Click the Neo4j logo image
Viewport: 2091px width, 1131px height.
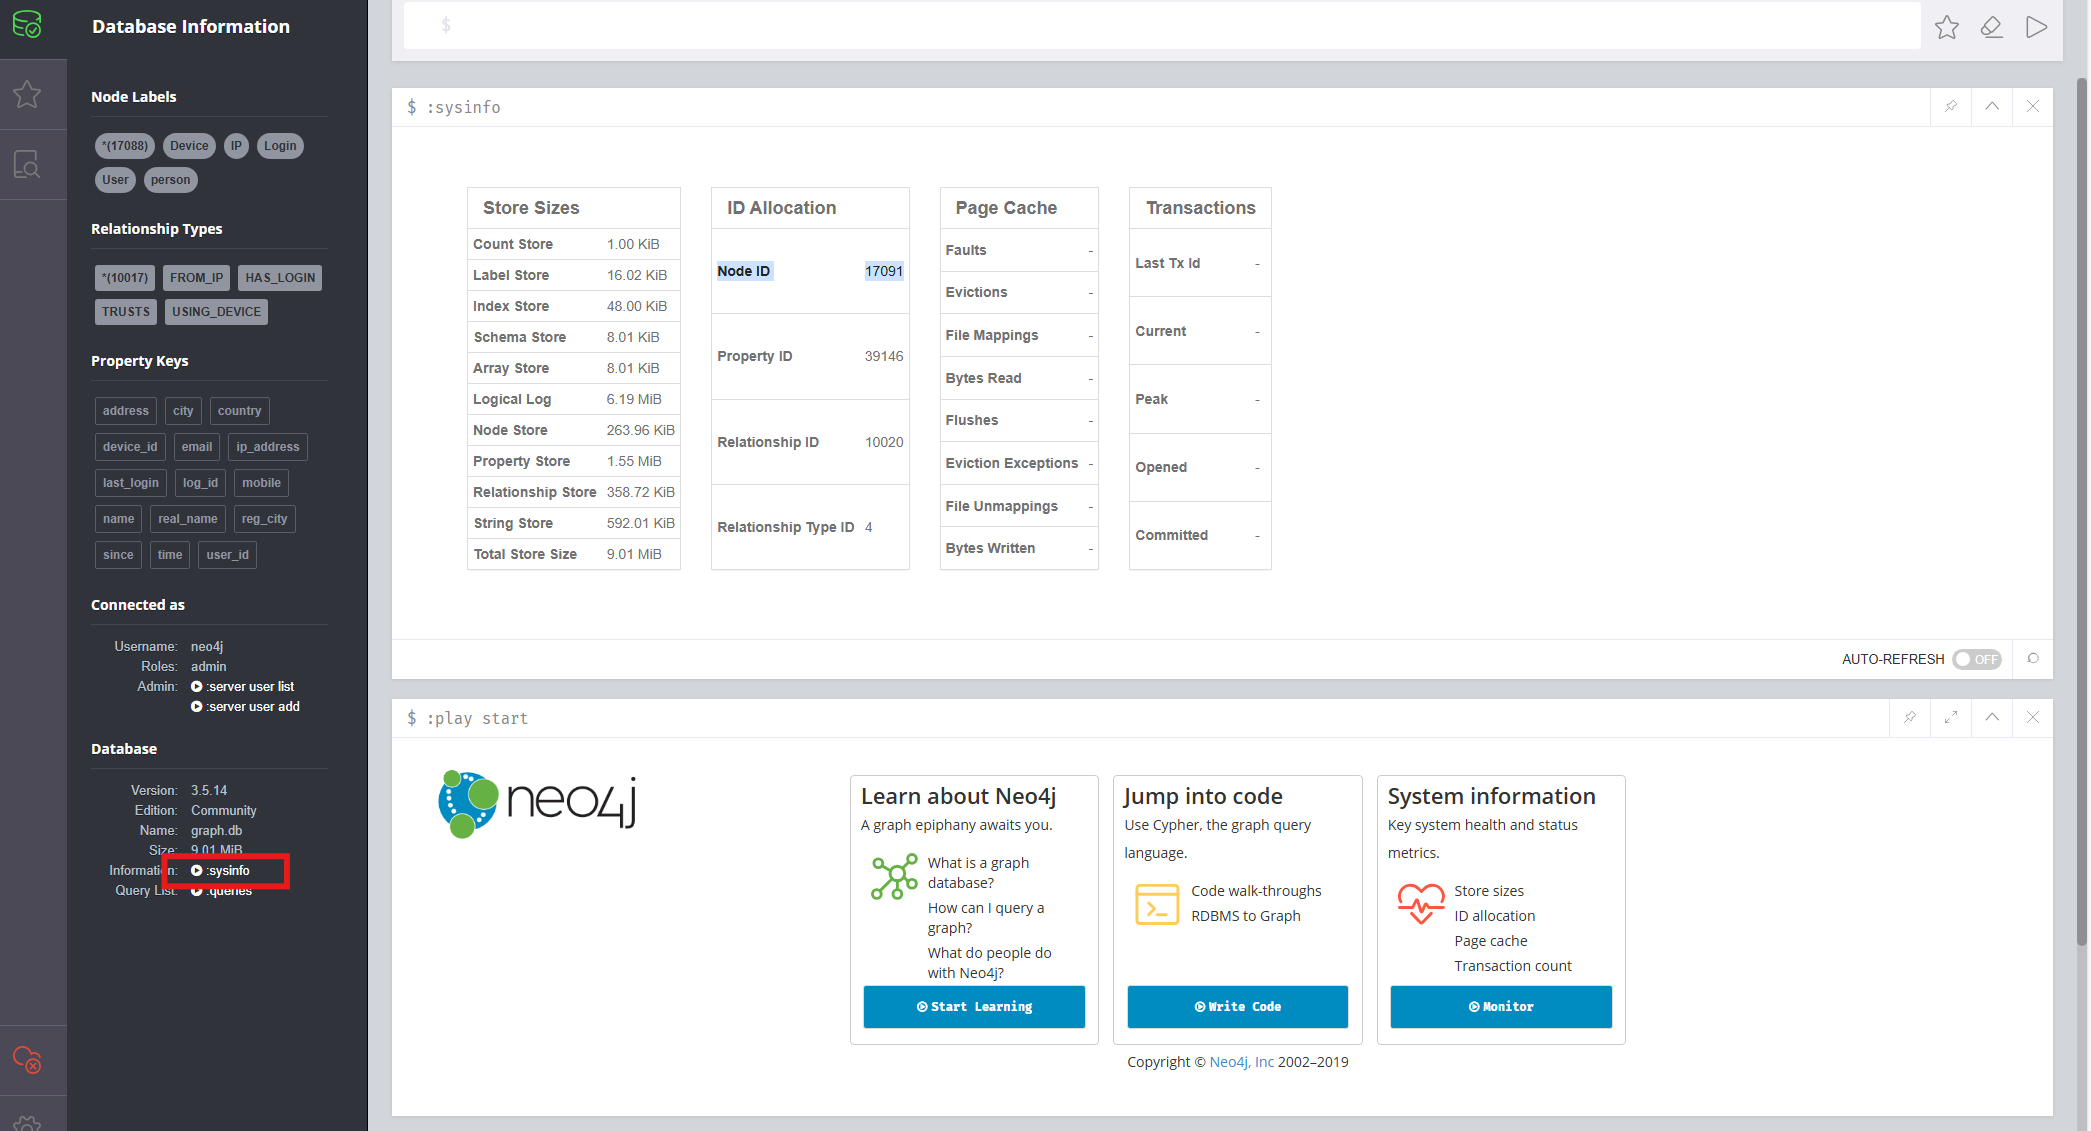[x=537, y=803]
